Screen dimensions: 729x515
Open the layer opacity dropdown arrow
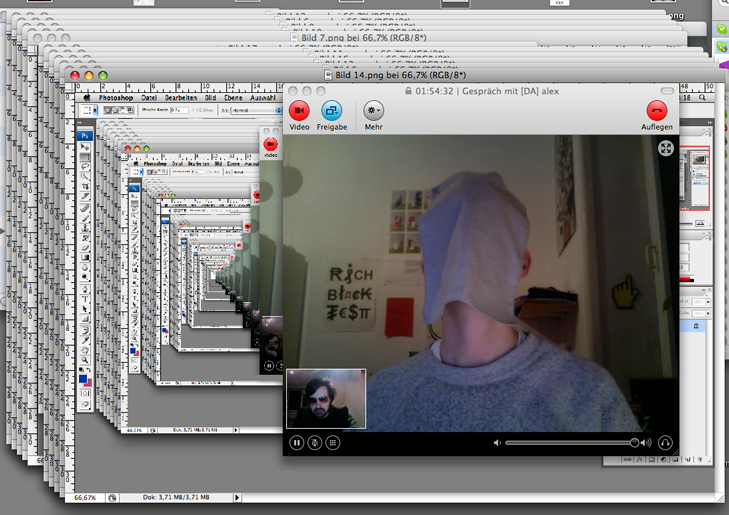[708, 302]
